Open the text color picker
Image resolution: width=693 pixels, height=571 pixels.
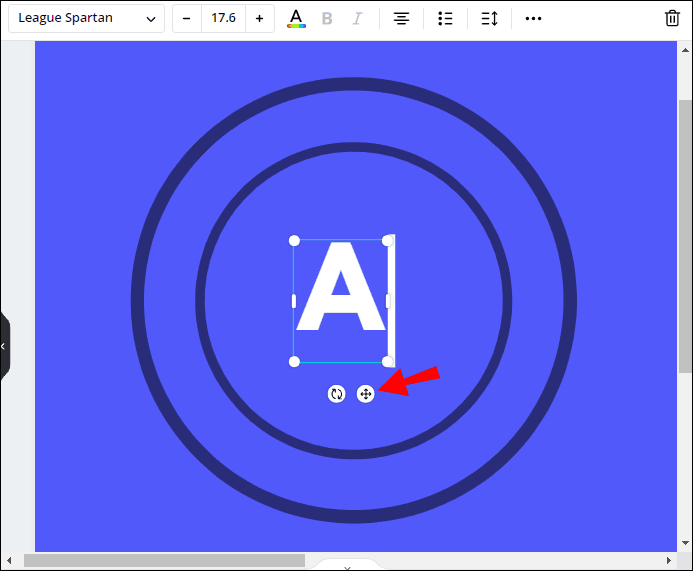point(295,19)
